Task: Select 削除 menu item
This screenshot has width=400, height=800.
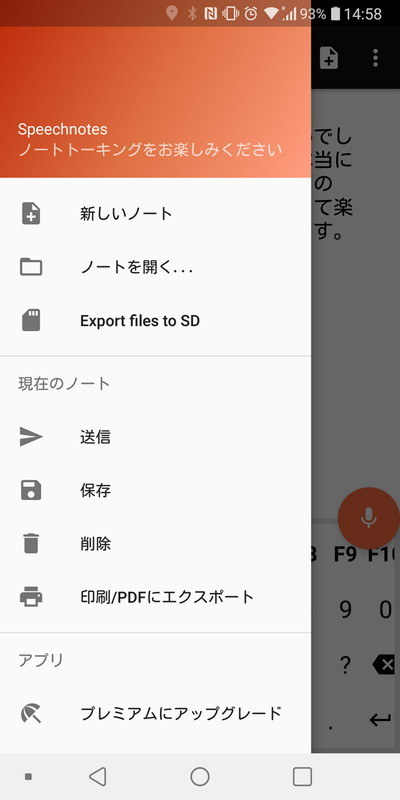Action: tap(156, 543)
